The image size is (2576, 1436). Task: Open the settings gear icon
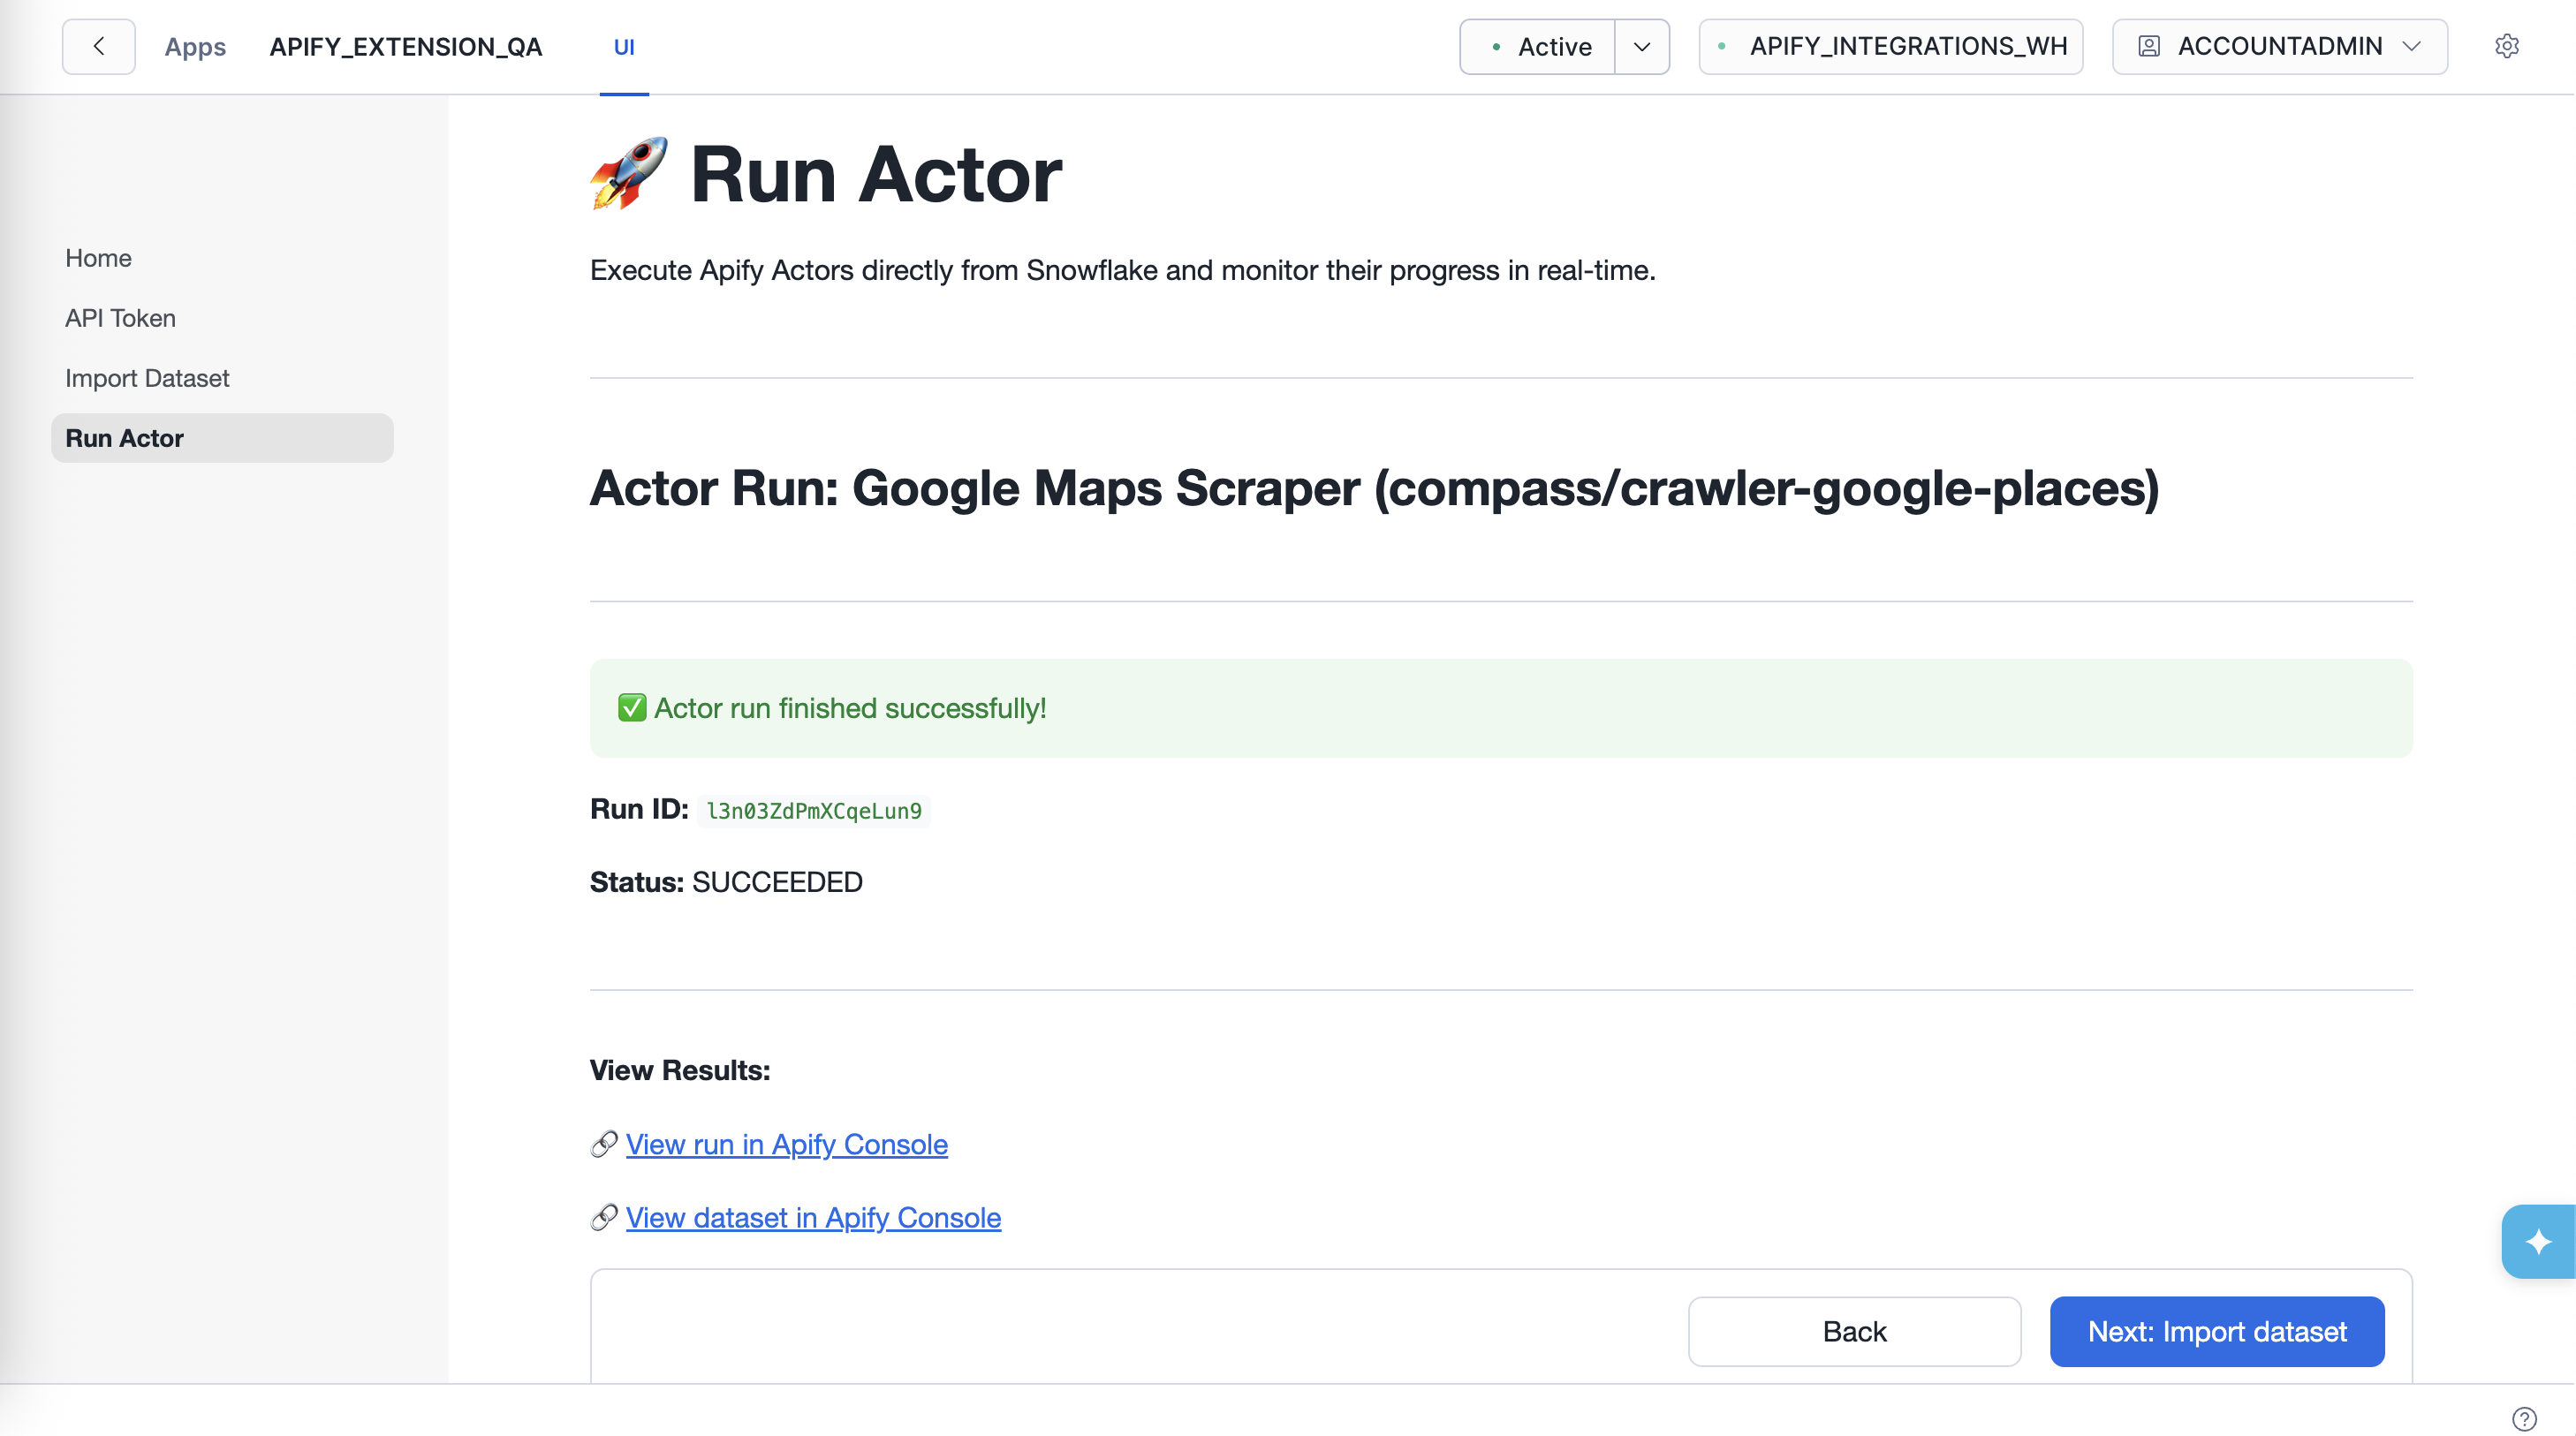click(x=2508, y=46)
